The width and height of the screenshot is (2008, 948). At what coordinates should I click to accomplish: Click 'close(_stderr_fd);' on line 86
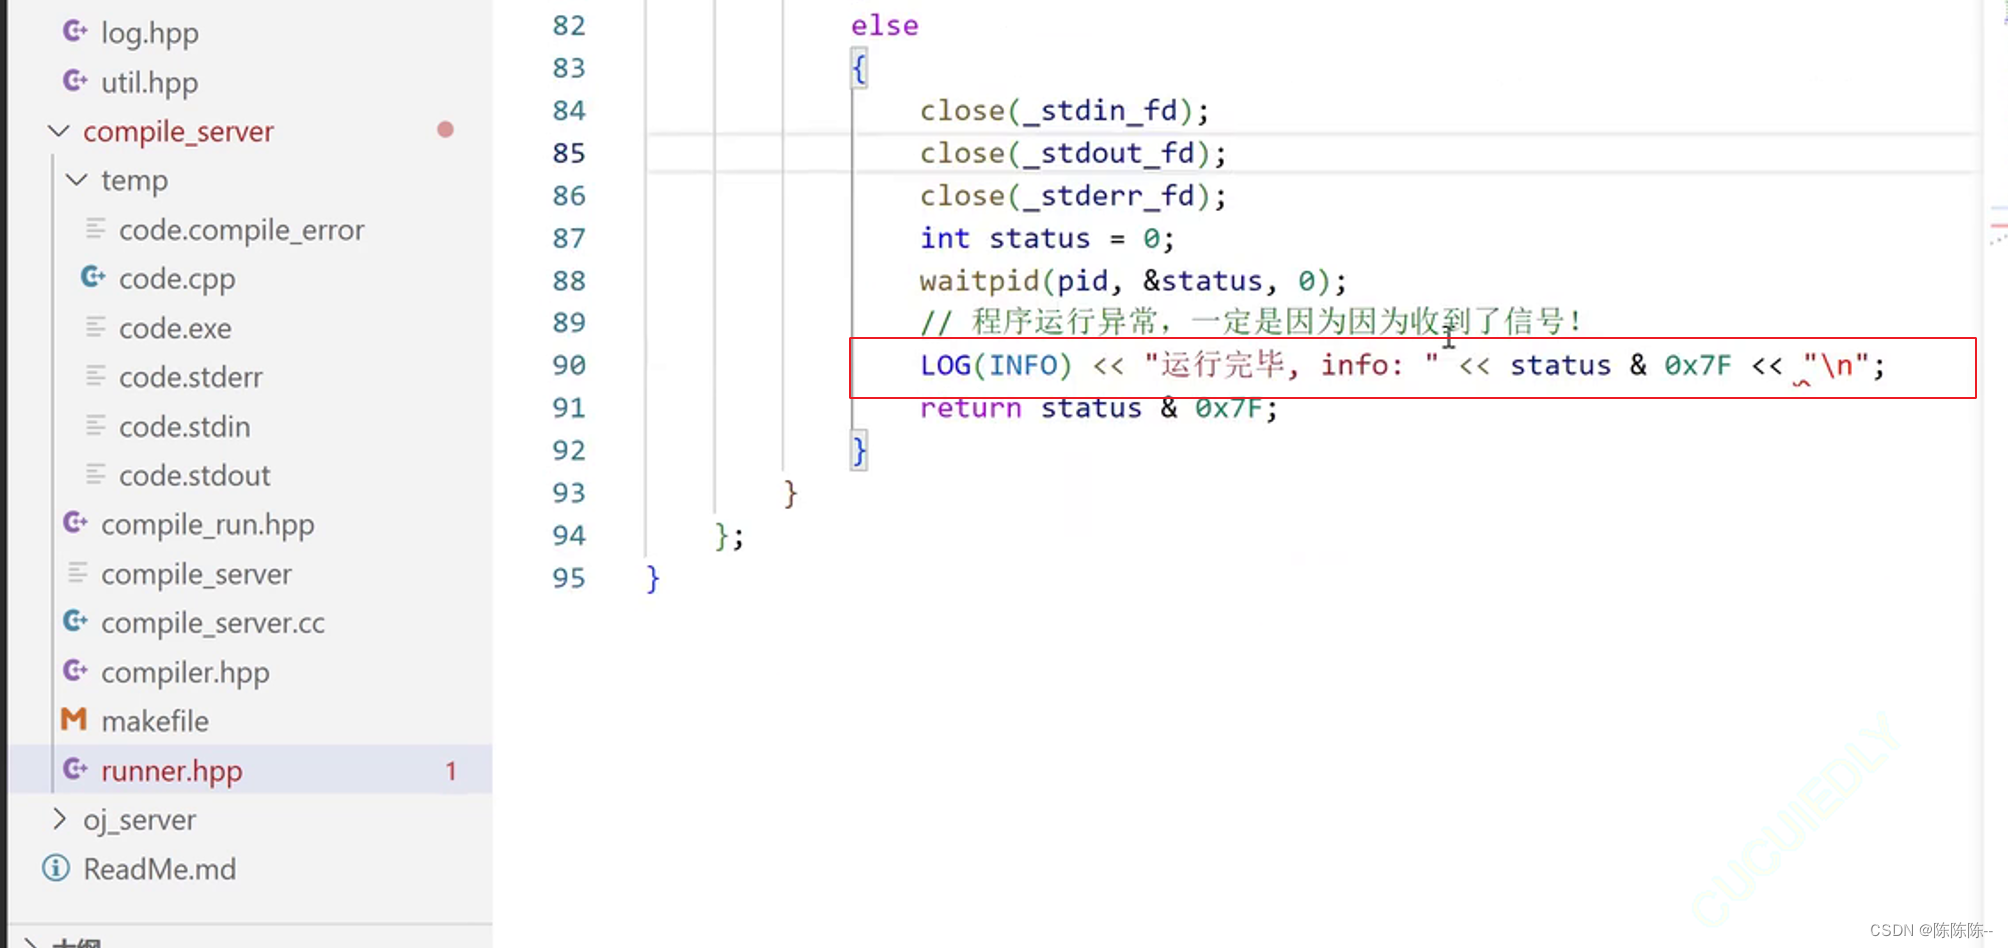[1073, 195]
